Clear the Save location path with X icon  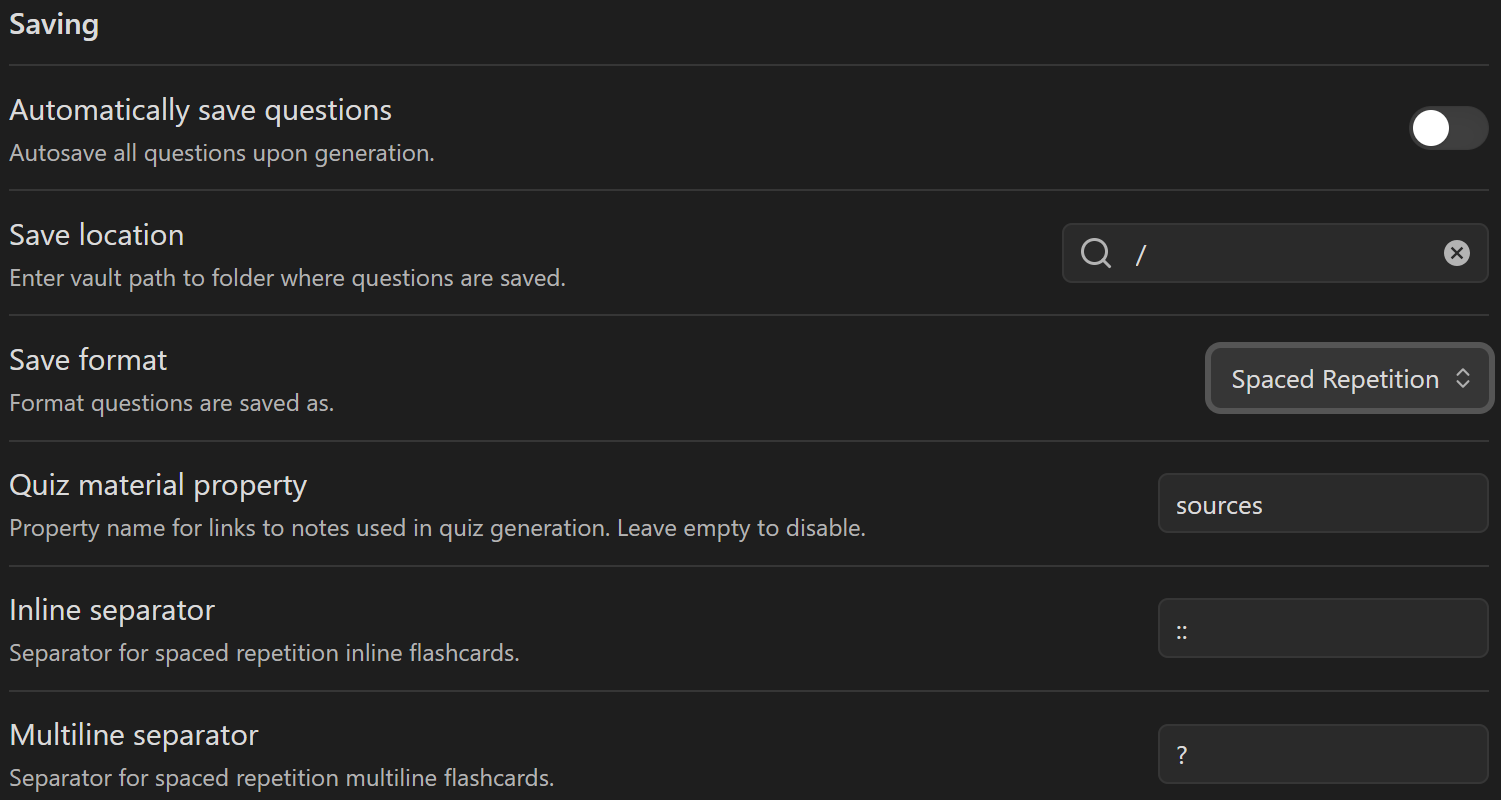click(x=1456, y=254)
